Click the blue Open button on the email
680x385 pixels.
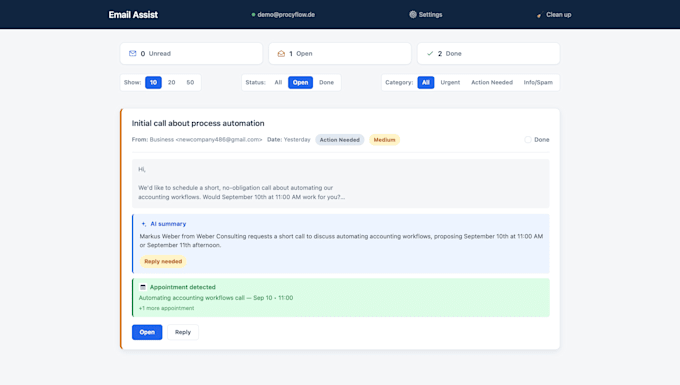(147, 332)
